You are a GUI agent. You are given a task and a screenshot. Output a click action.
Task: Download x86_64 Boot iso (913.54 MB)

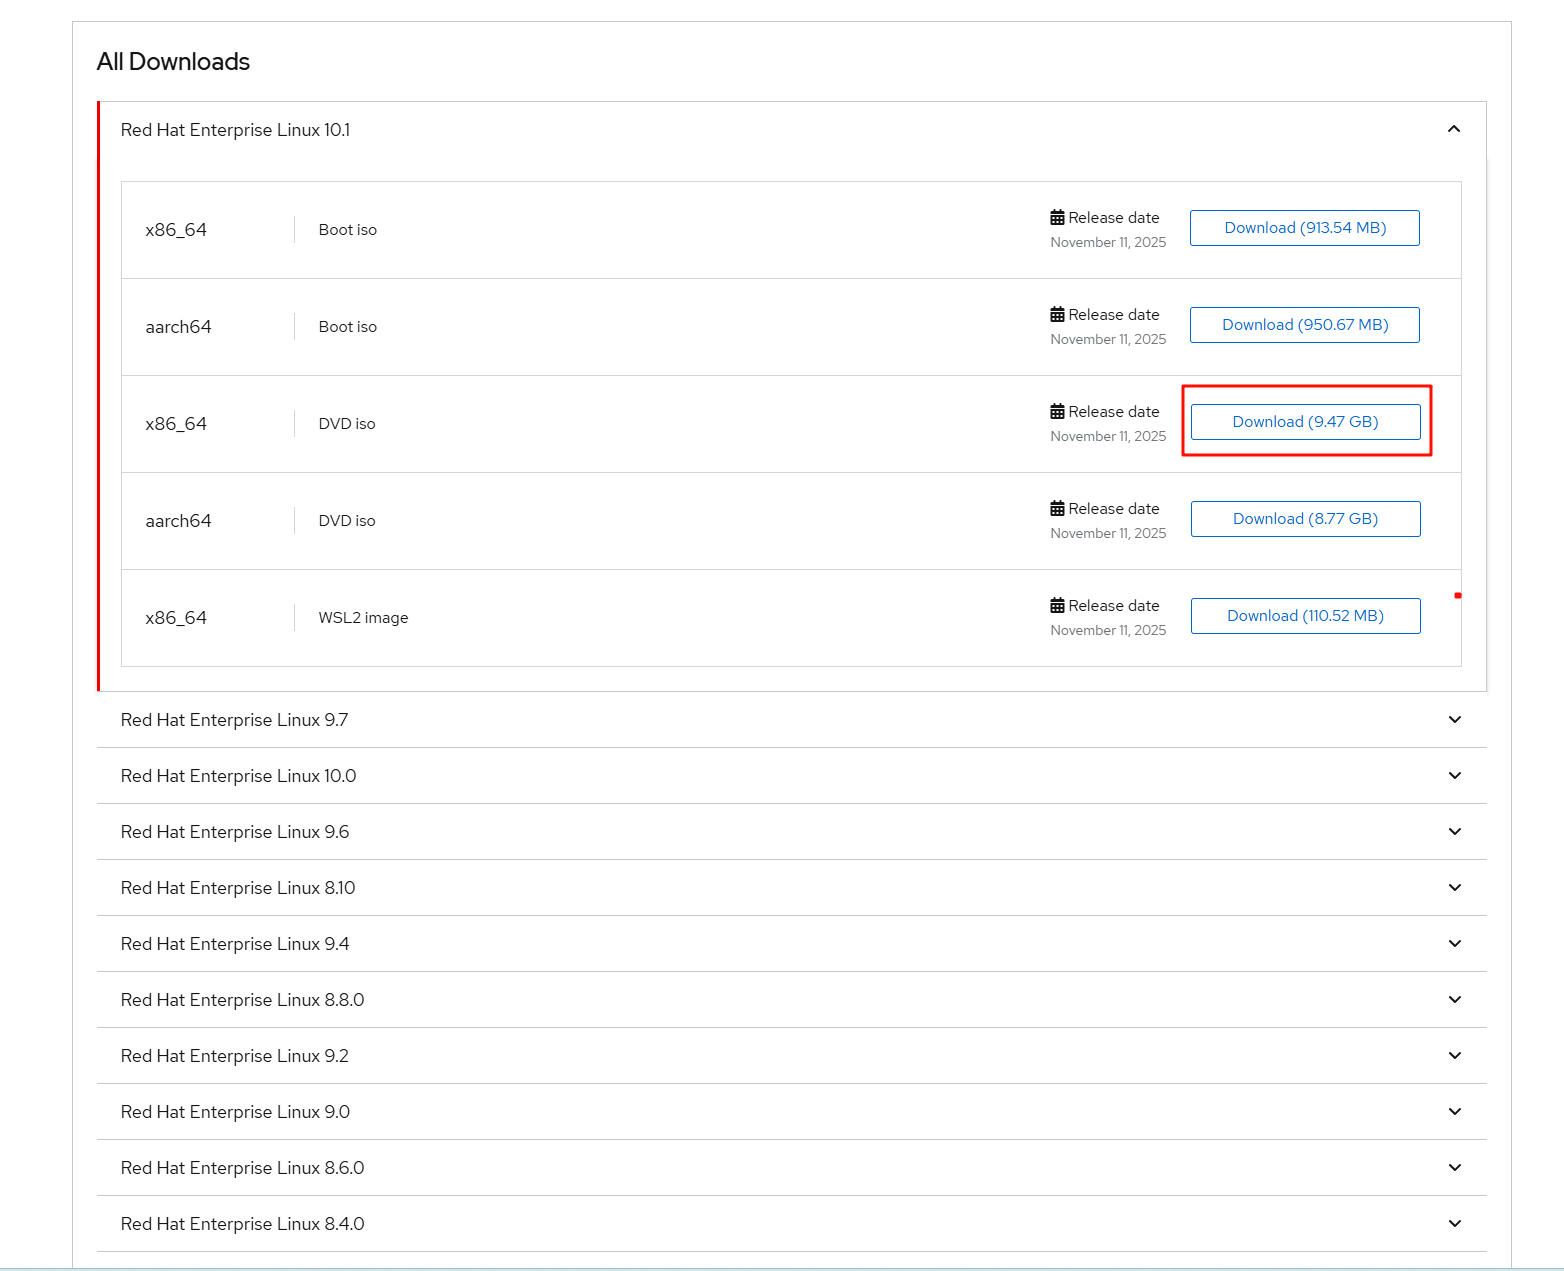coord(1304,228)
